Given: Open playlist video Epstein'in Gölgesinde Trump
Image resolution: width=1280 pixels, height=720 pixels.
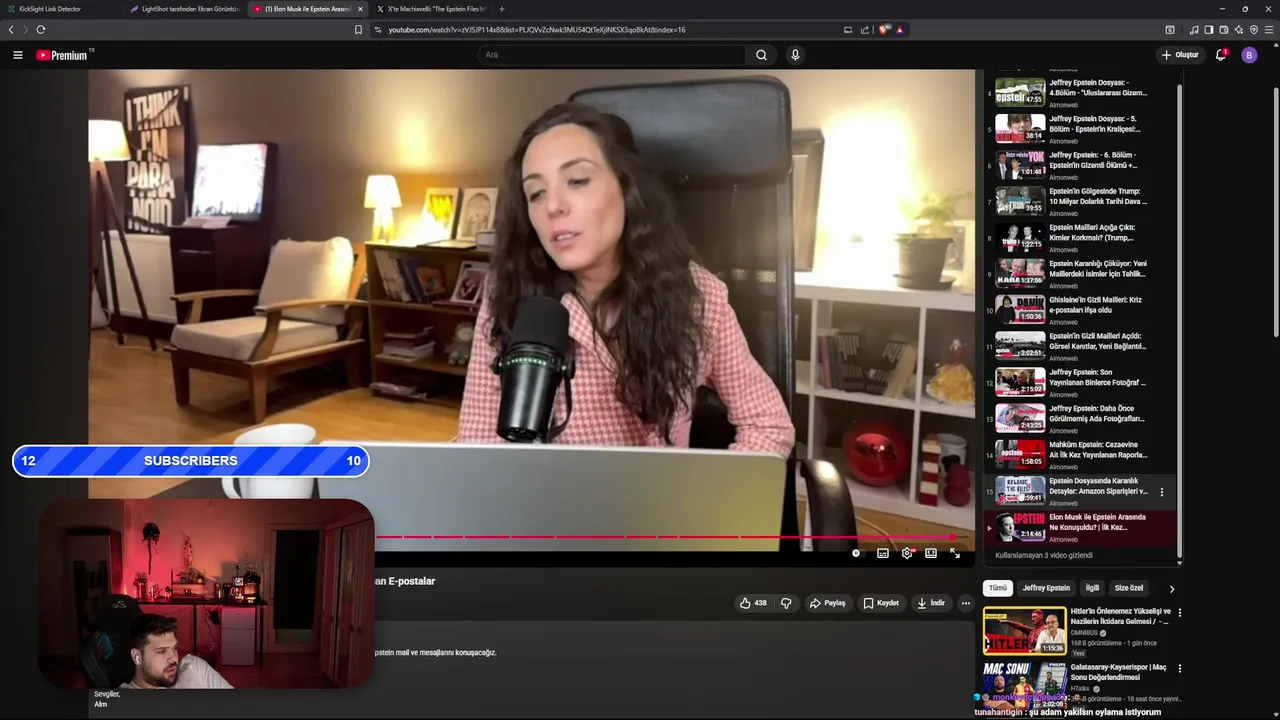Looking at the screenshot, I should (x=1078, y=200).
